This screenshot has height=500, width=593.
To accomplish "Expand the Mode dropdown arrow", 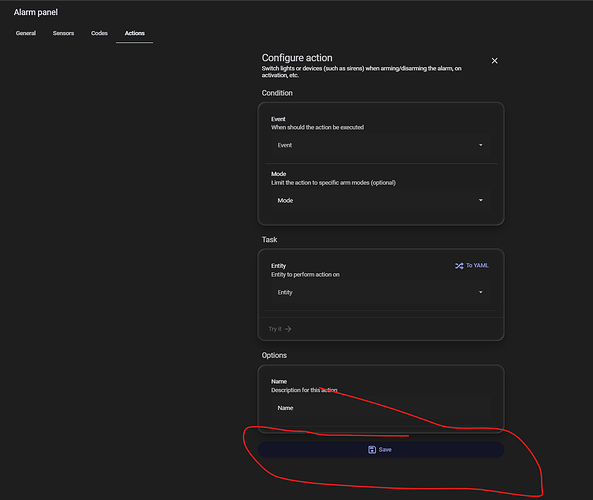I will pyautogui.click(x=481, y=200).
